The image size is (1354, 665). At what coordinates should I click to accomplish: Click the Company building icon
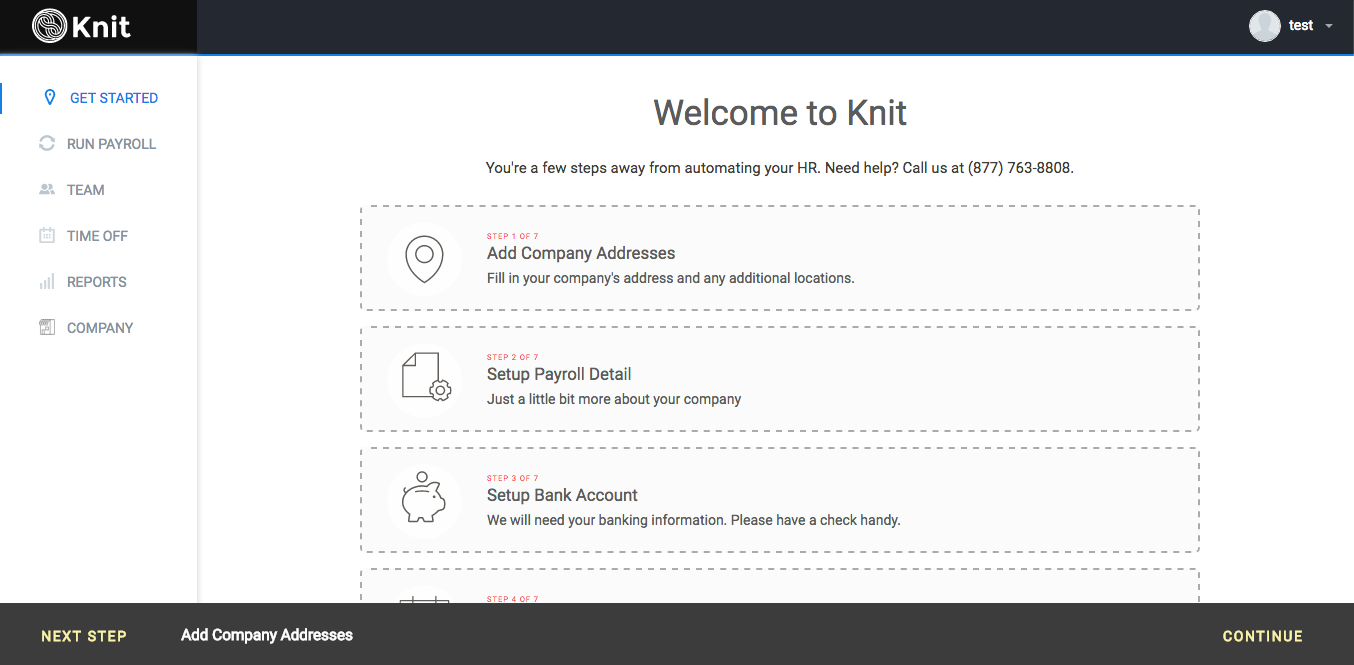click(47, 328)
